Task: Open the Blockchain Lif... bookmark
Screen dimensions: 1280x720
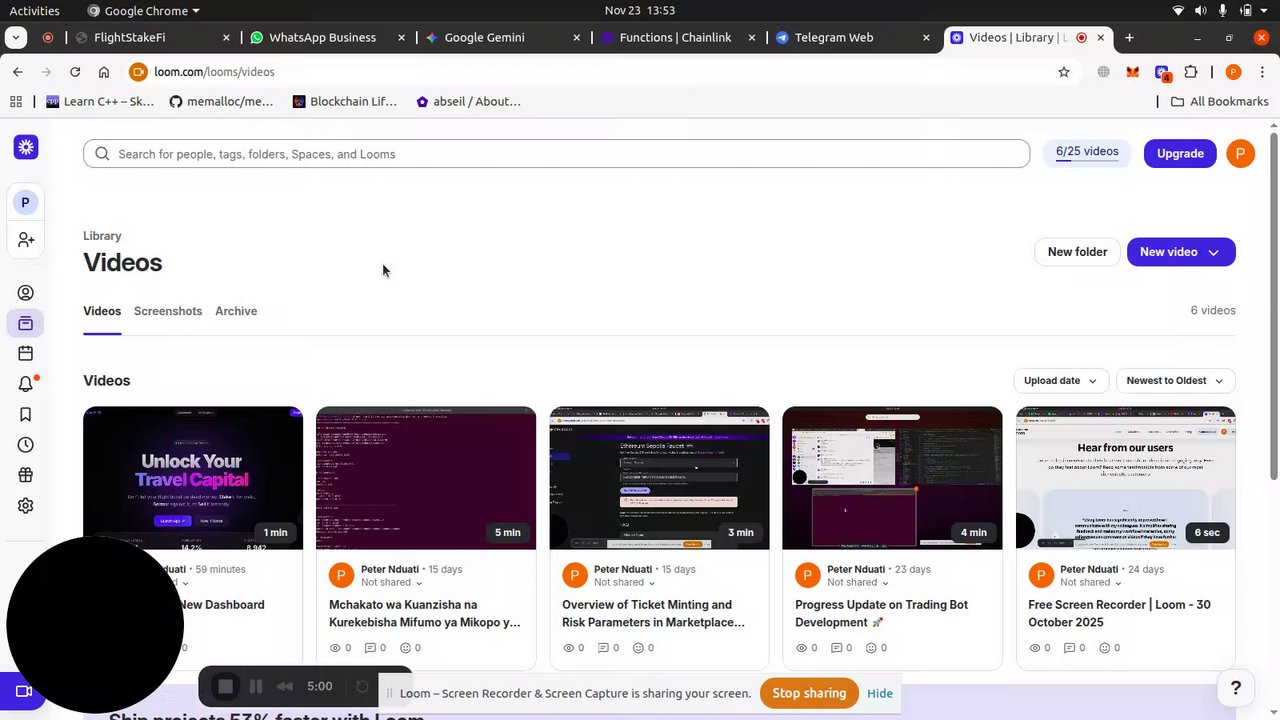Action: click(344, 101)
